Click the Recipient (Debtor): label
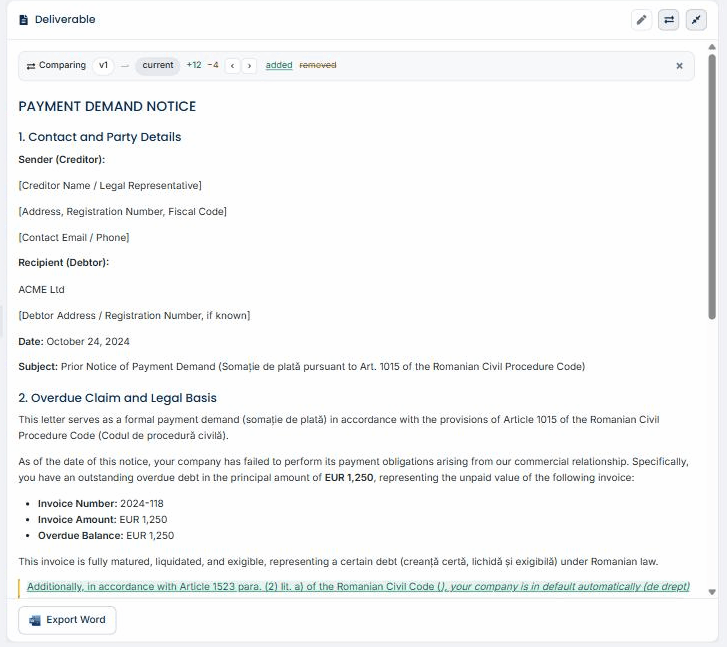 tap(64, 263)
